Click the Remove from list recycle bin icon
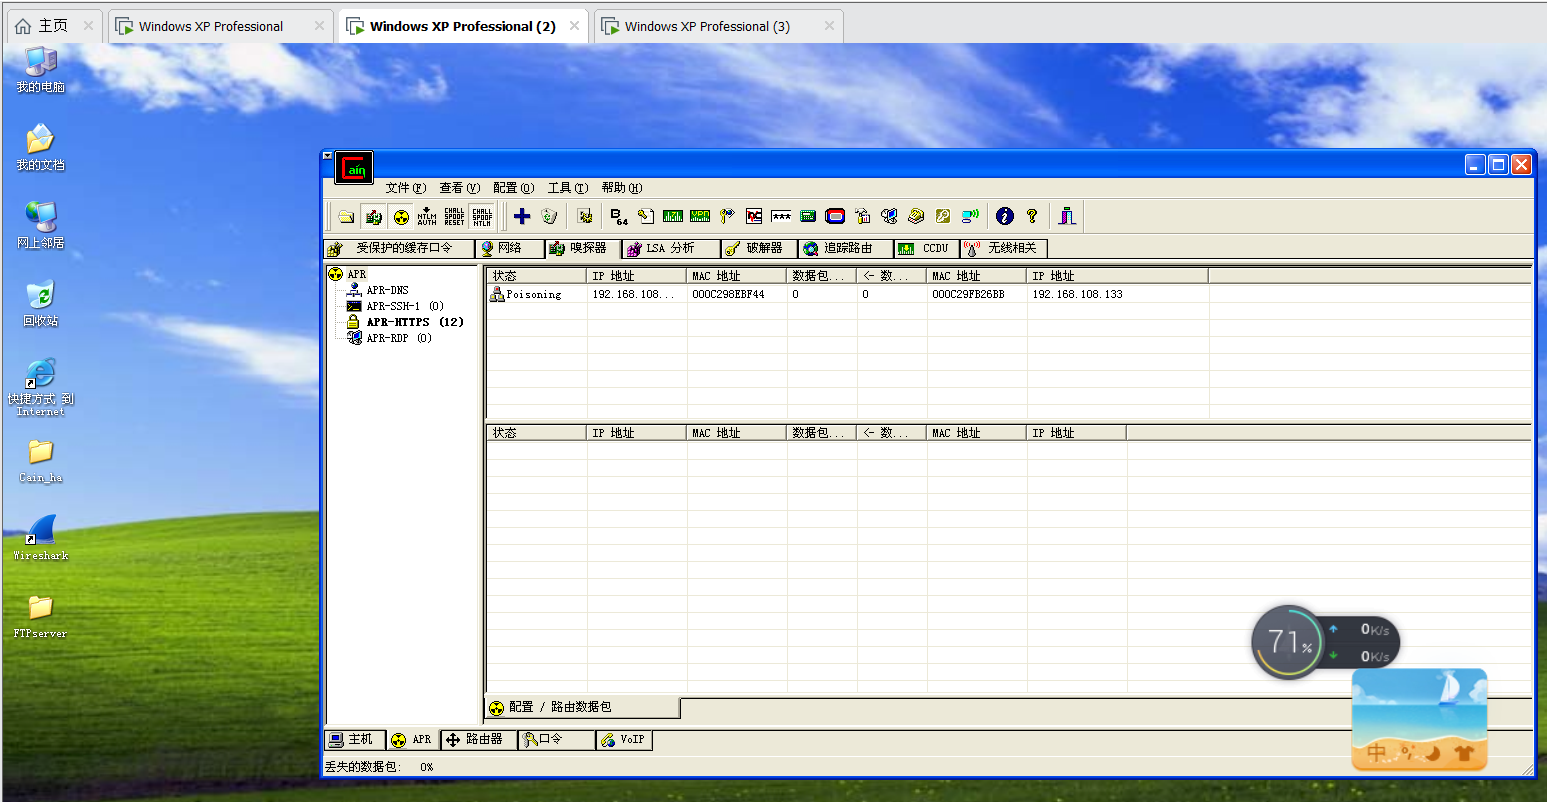Viewport: 1547px width, 802px height. click(x=549, y=216)
